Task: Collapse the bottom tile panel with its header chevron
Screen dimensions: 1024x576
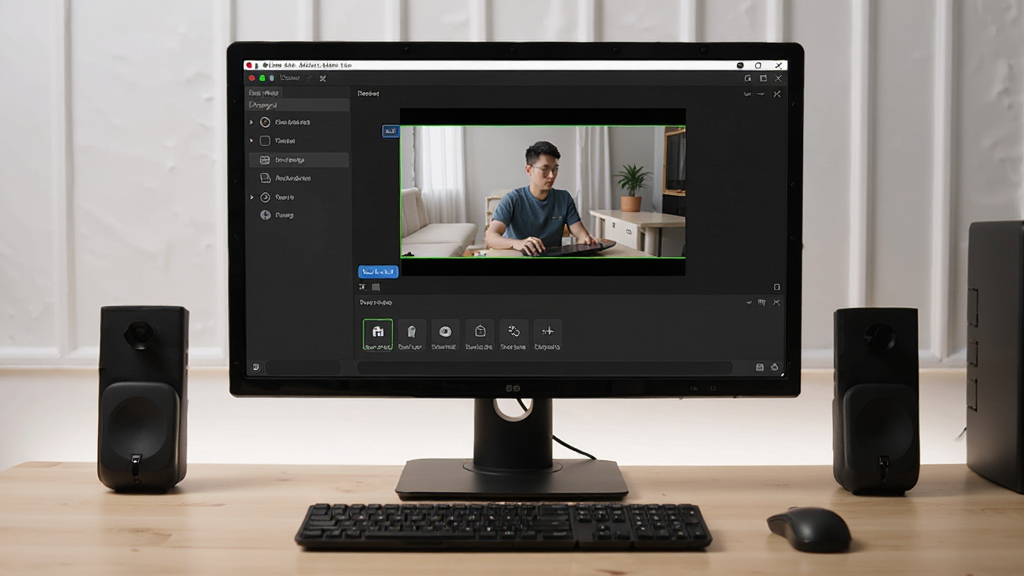Action: [x=748, y=302]
